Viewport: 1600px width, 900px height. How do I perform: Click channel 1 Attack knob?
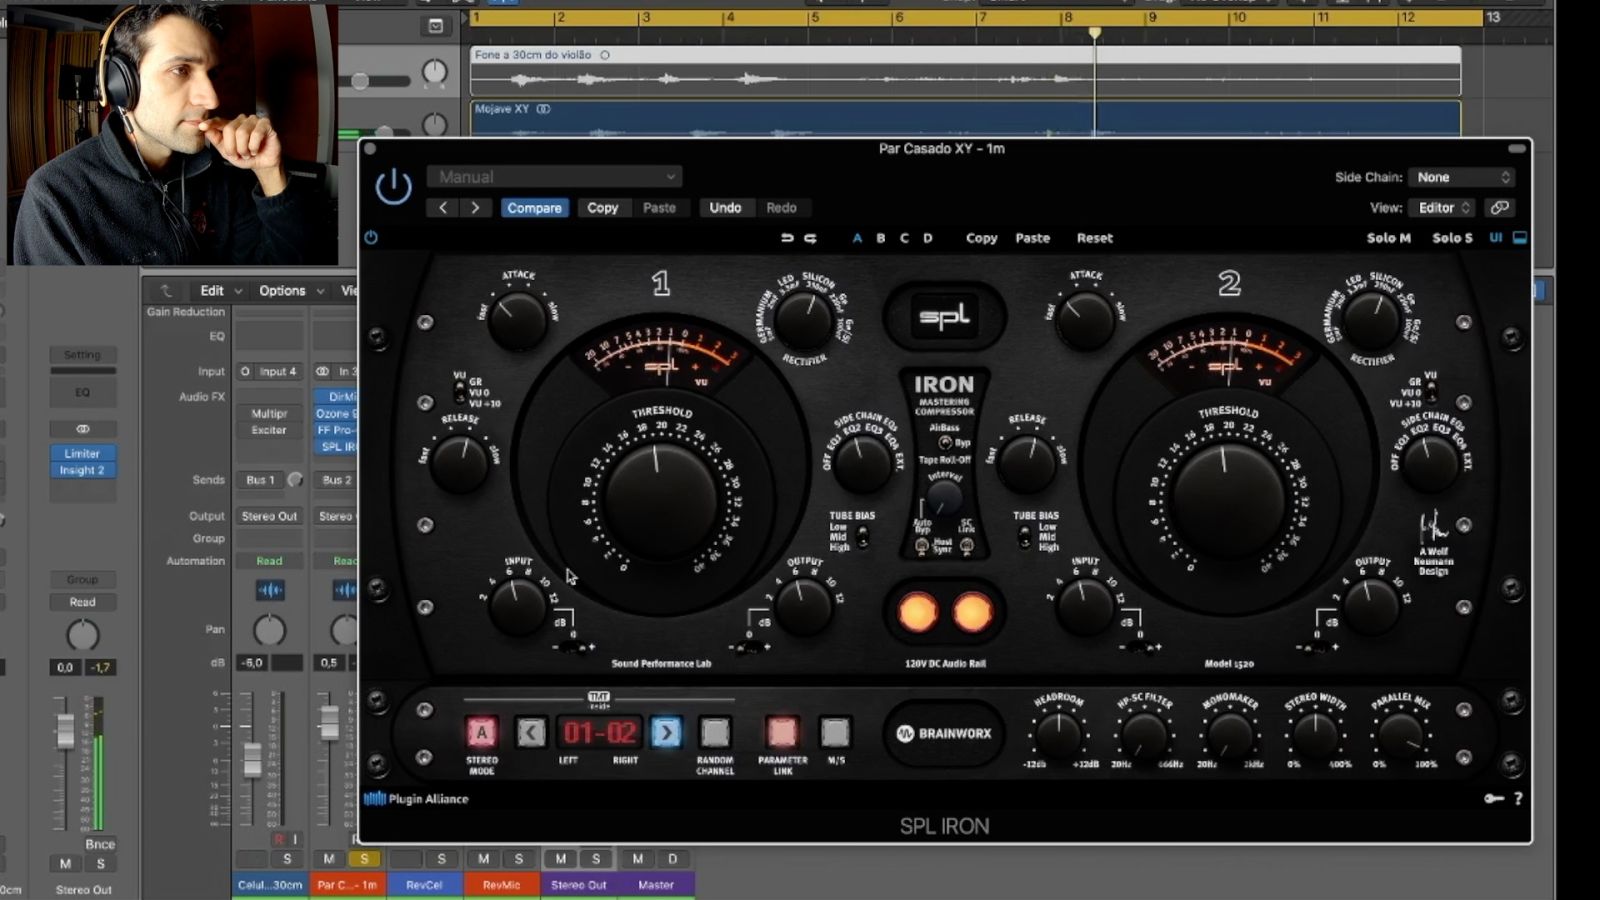click(518, 320)
